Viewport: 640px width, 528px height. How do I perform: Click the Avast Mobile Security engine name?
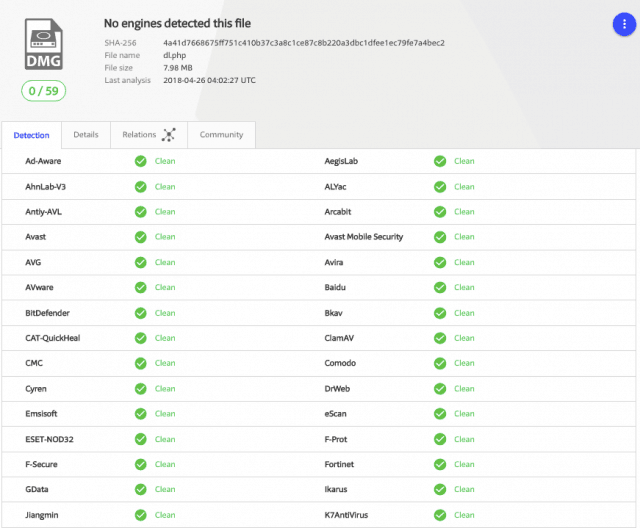point(364,237)
